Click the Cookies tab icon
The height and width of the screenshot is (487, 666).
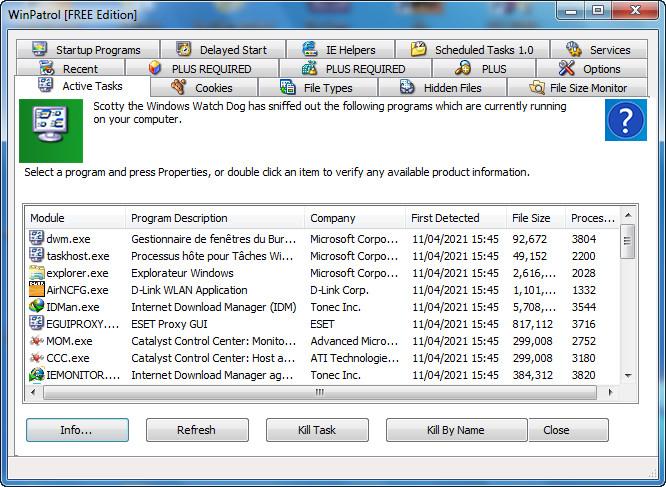pos(179,87)
